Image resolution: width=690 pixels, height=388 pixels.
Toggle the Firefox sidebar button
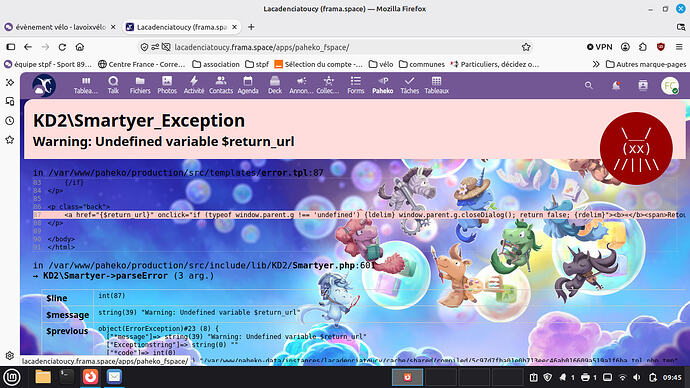[x=11, y=47]
